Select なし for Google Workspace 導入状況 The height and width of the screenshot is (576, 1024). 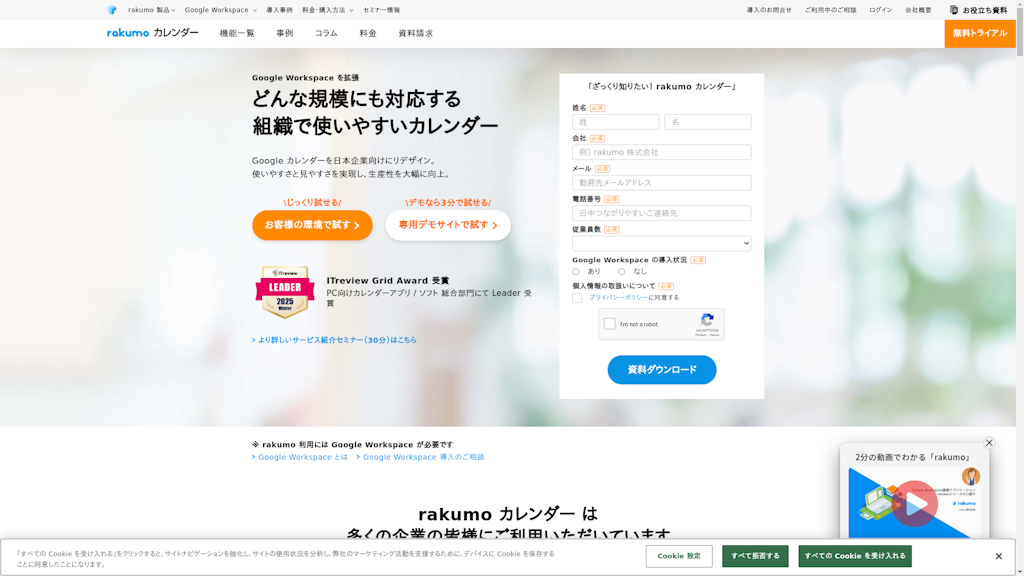[x=622, y=271]
